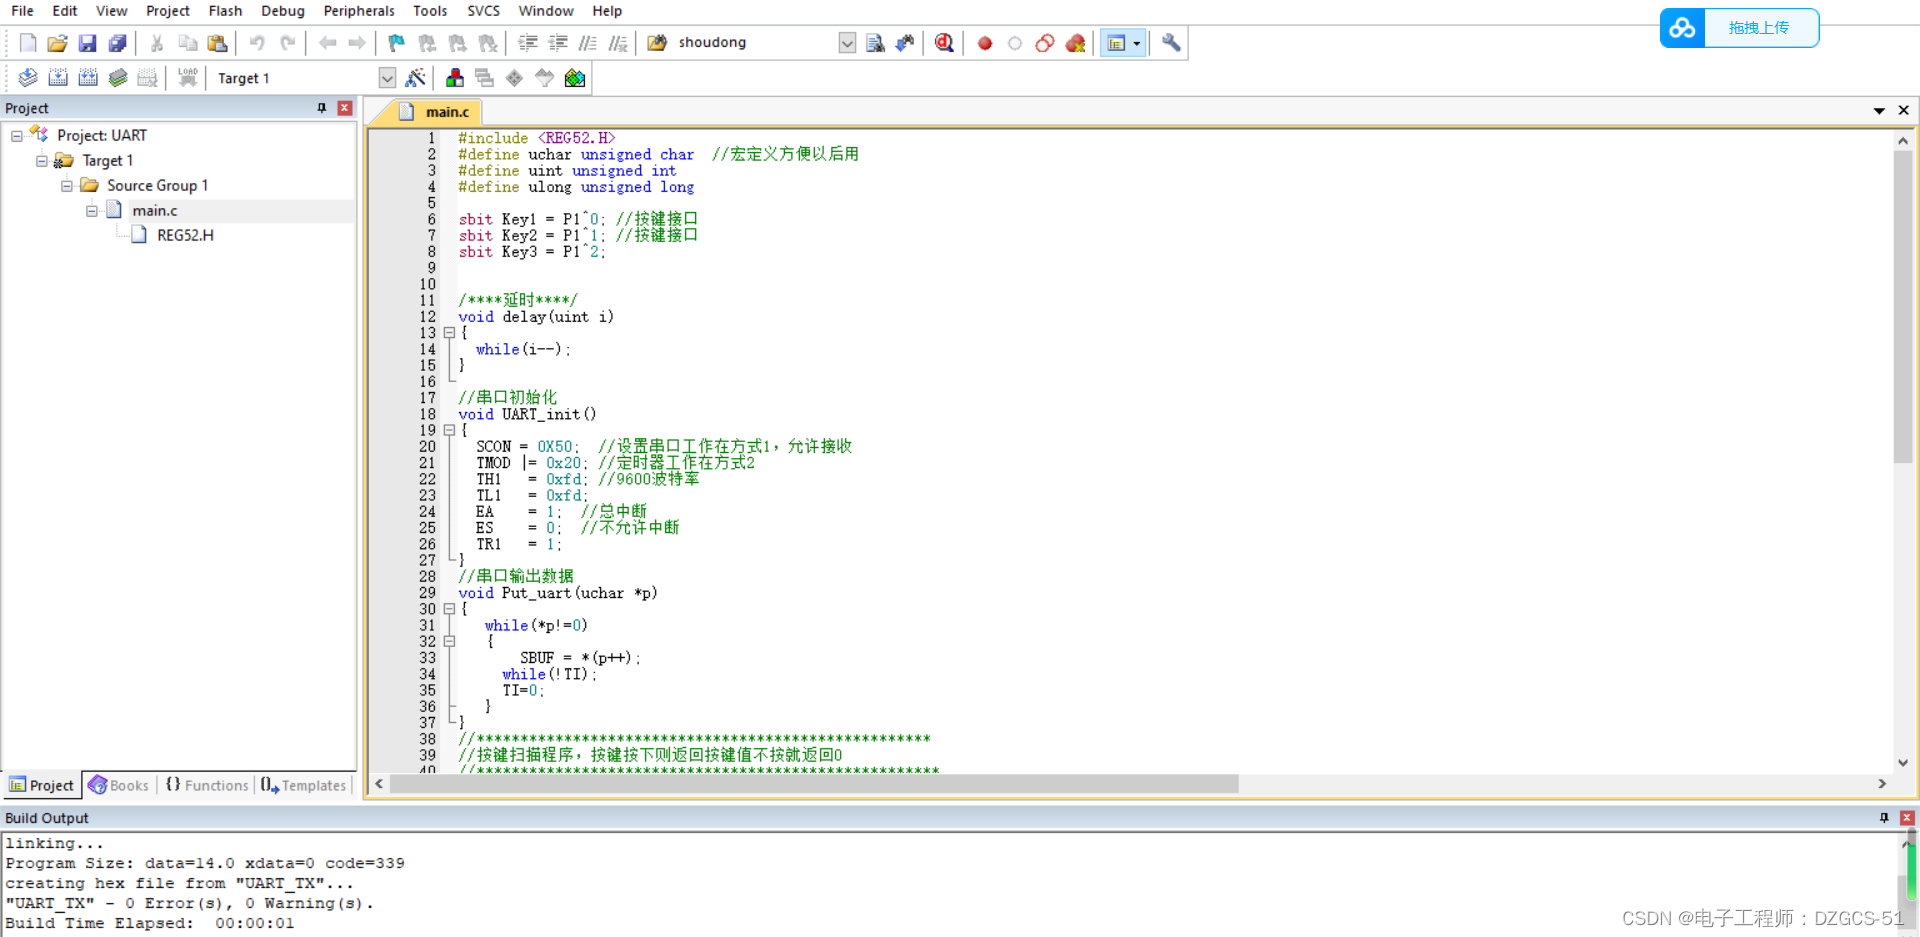The height and width of the screenshot is (937, 1920).
Task: Open the SVCS menu
Action: click(483, 11)
